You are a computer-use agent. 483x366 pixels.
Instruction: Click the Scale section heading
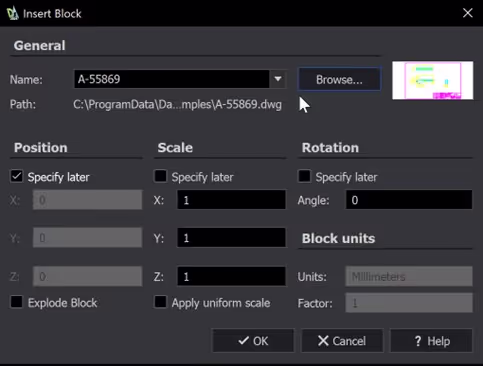coord(175,148)
